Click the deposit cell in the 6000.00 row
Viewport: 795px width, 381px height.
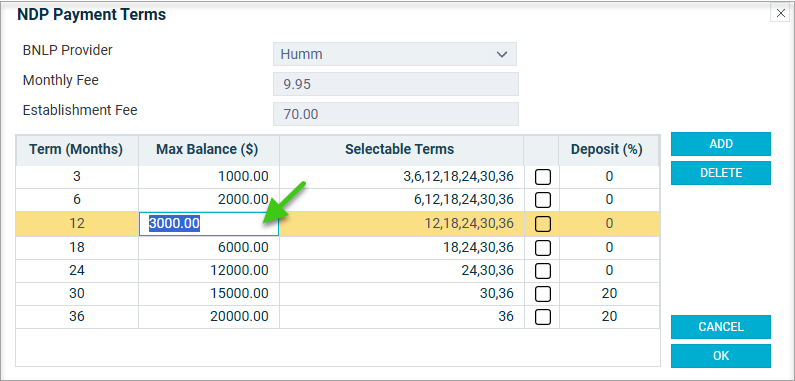pyautogui.click(x=608, y=248)
